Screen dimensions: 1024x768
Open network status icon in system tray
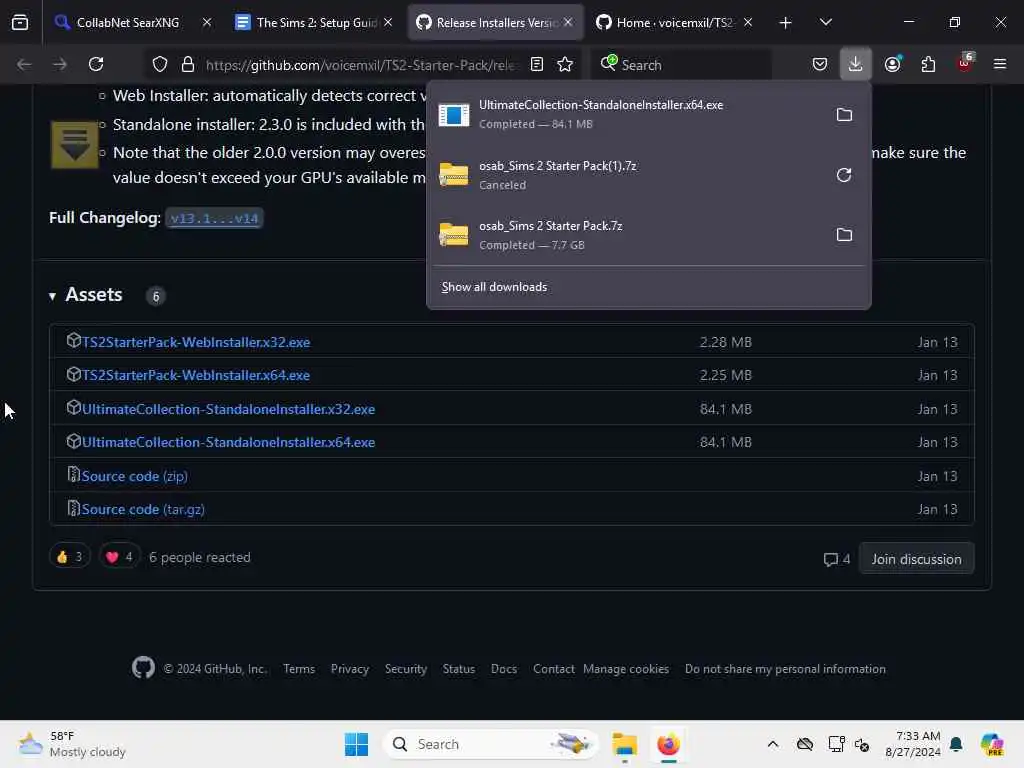[x=836, y=744]
